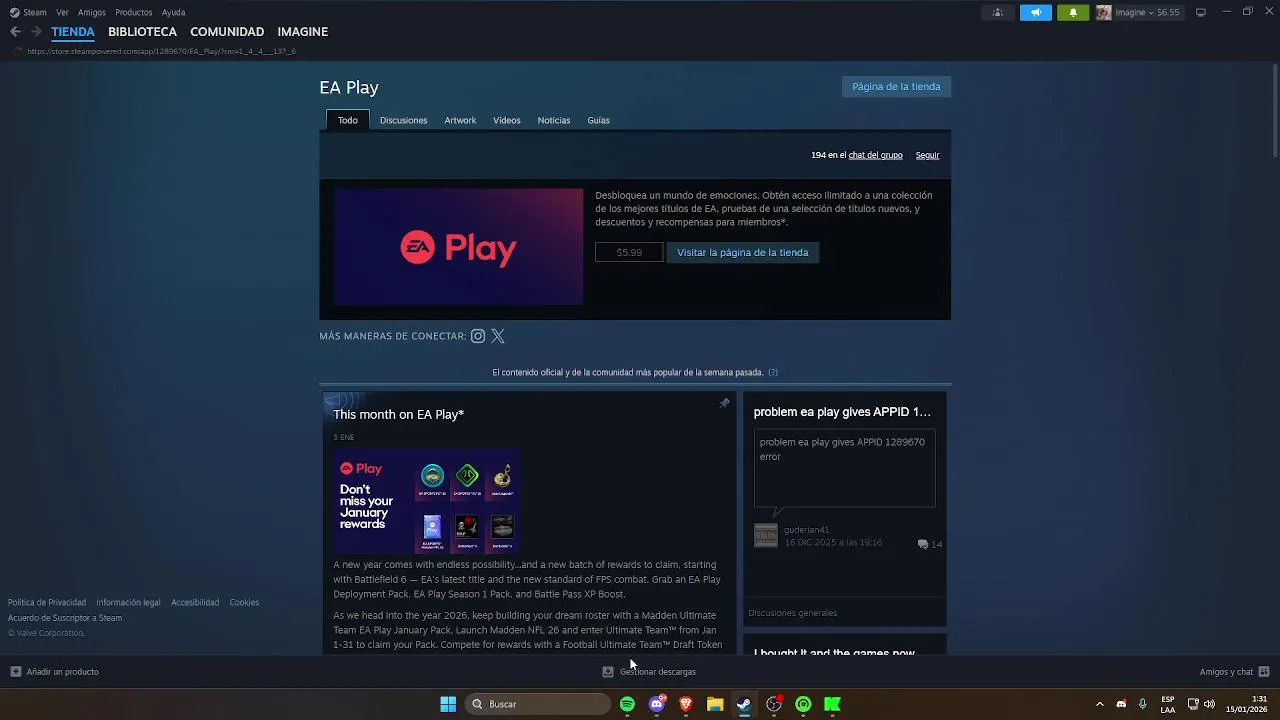1280x720 pixels.
Task: Open EA Play Instagram link
Action: click(x=478, y=336)
